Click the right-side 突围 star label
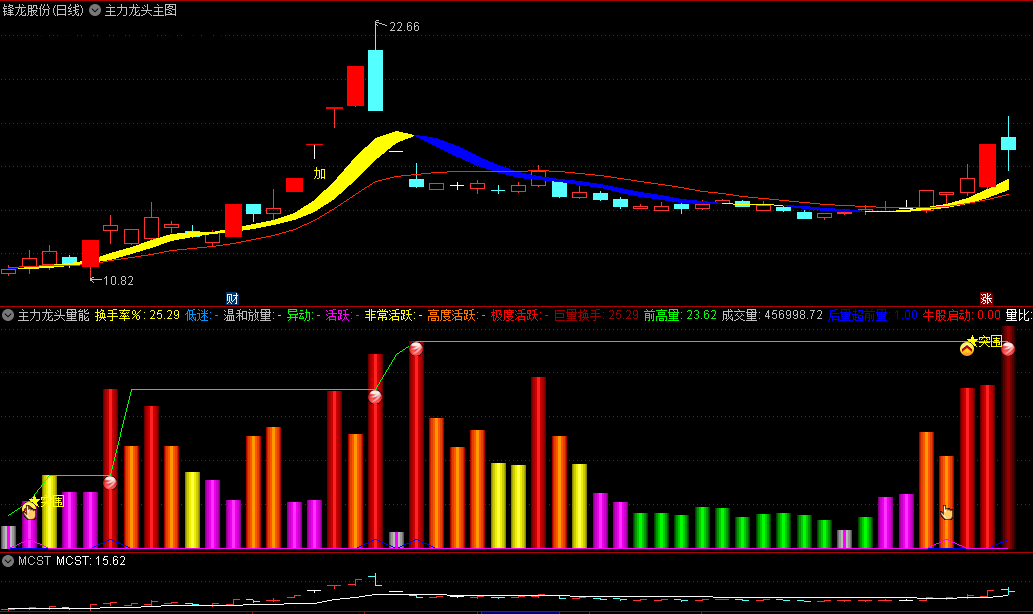Image resolution: width=1033 pixels, height=614 pixels. [x=985, y=341]
